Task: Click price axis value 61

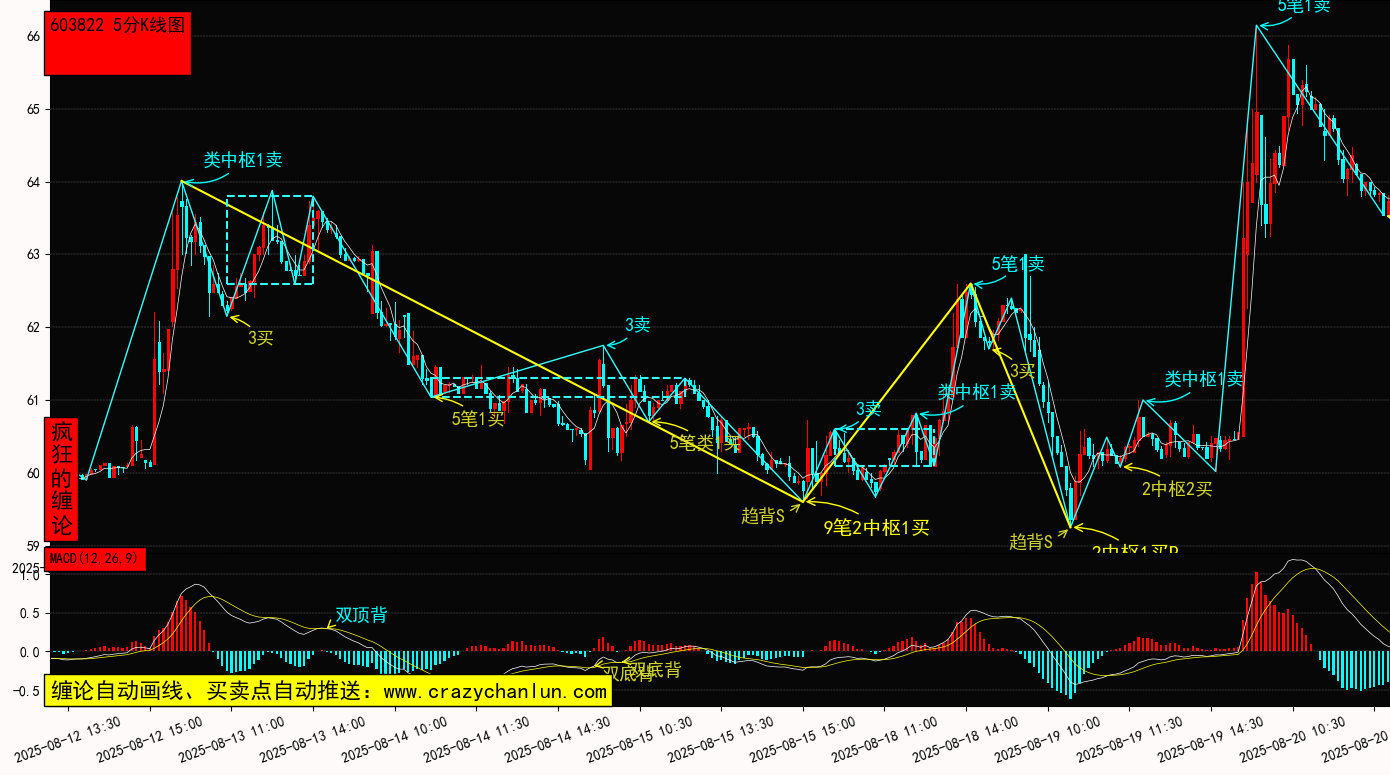Action: tap(32, 401)
